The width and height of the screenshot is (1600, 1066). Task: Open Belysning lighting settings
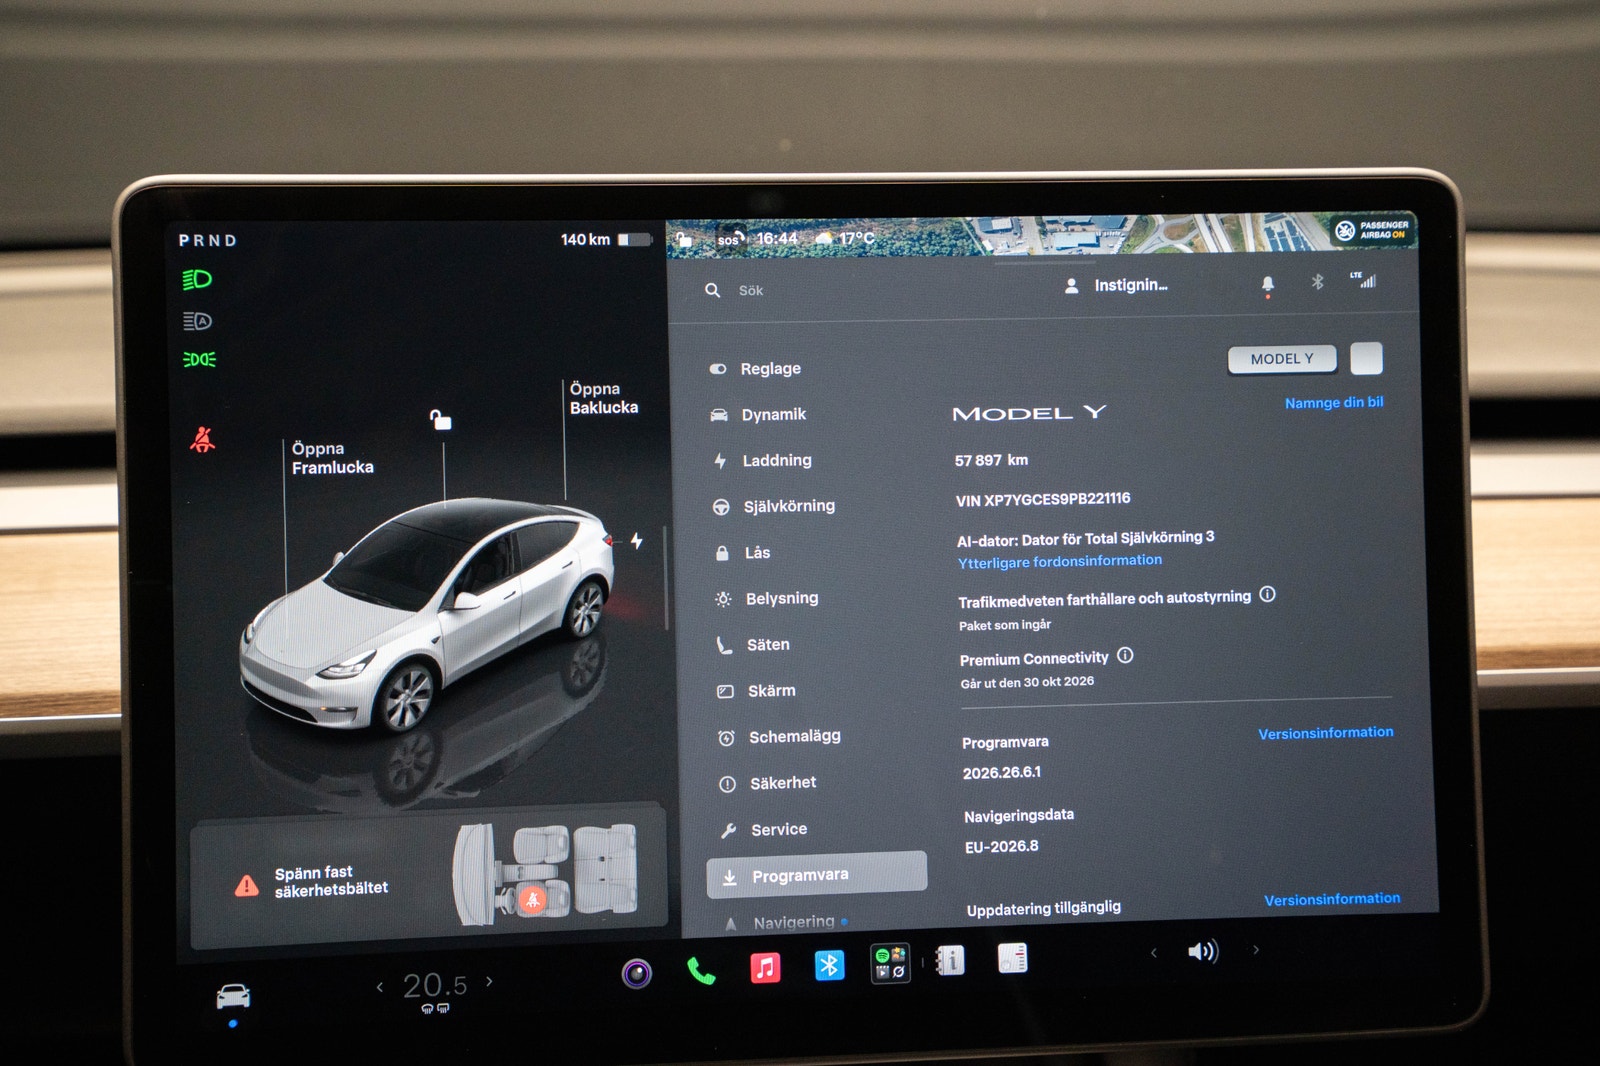pos(767,598)
